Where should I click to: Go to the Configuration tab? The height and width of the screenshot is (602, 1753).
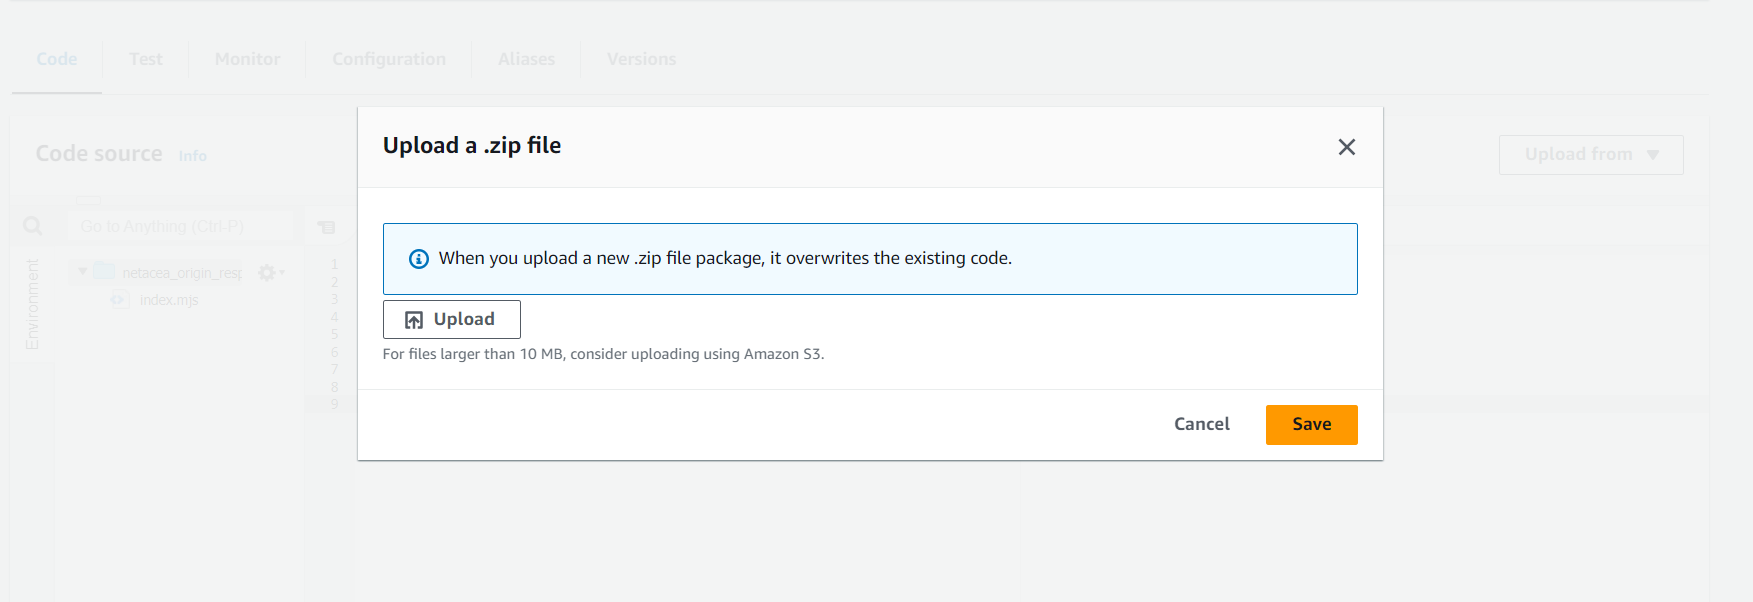389,59
